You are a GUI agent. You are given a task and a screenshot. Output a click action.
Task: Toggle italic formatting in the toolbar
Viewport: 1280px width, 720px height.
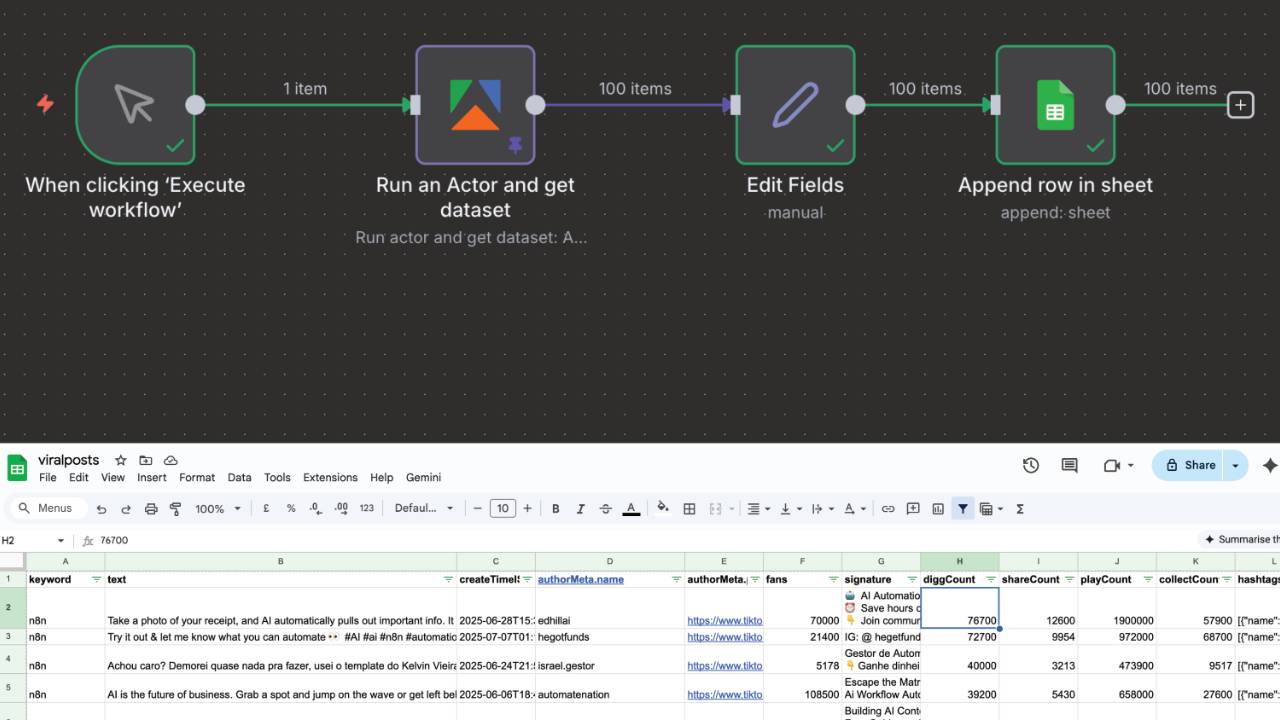580,509
